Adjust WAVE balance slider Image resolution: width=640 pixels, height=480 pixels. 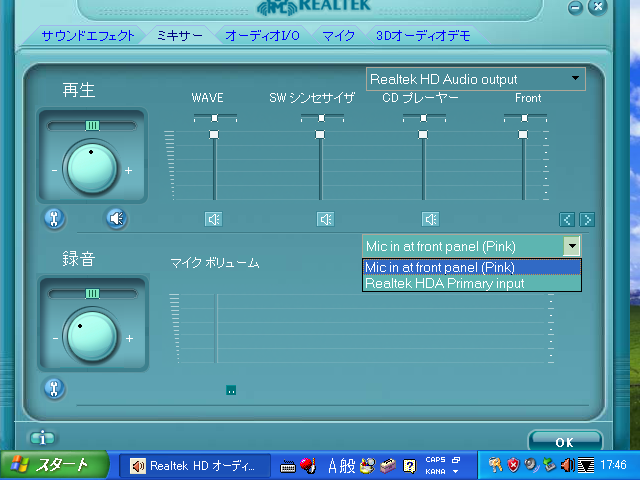click(215, 118)
